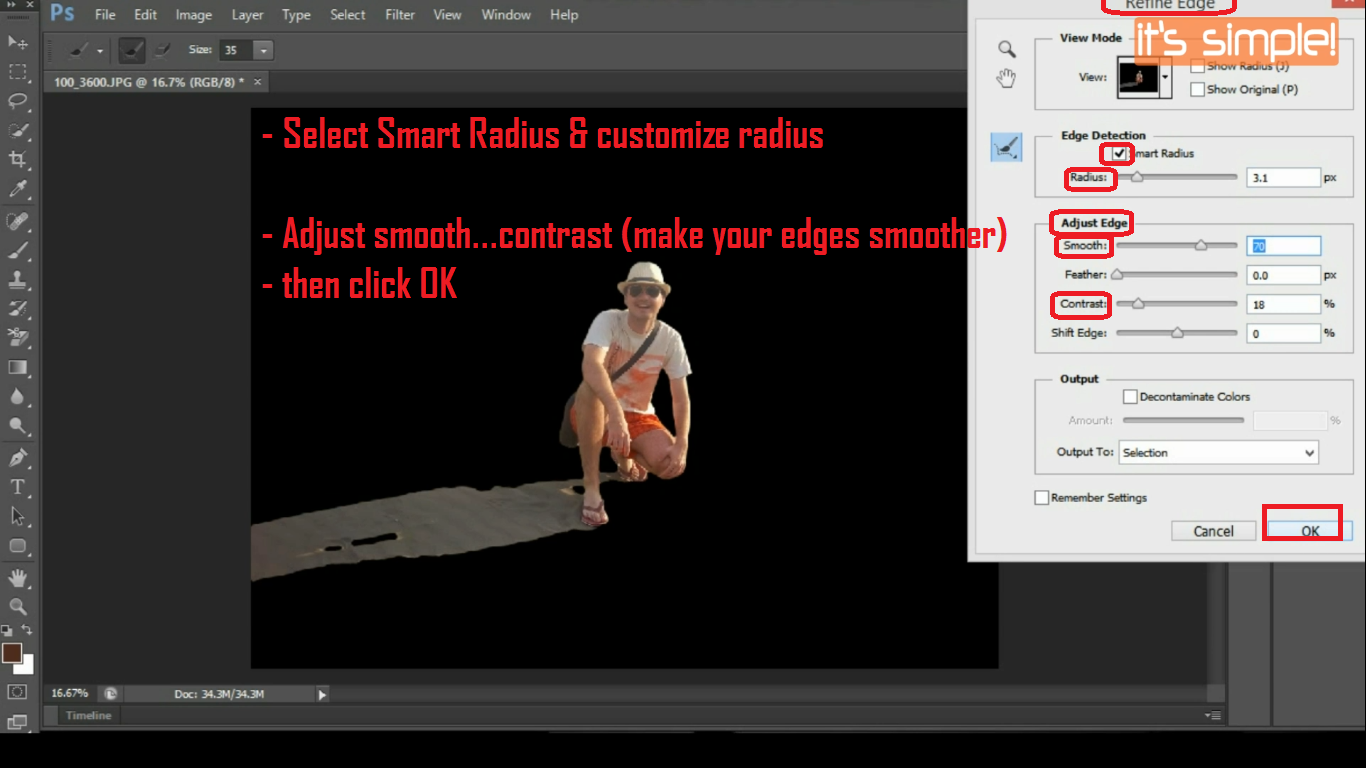Click OK in Refine Edge dialog

[1310, 531]
